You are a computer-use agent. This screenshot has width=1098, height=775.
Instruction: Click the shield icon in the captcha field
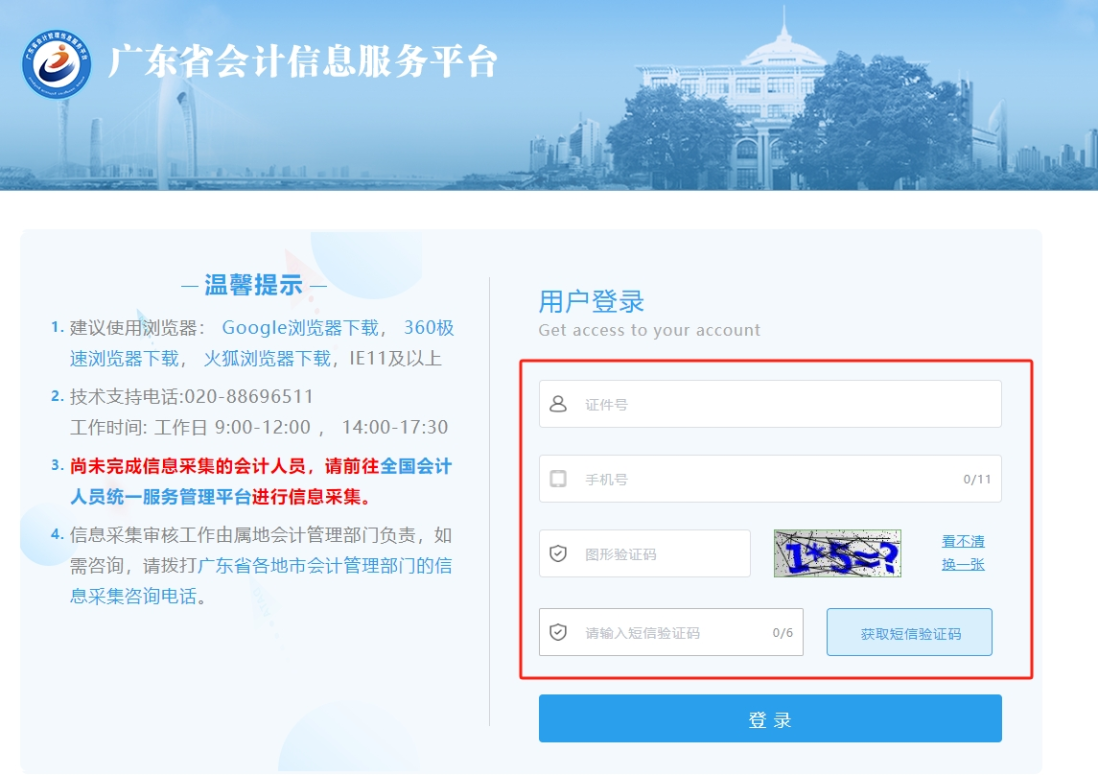(558, 554)
